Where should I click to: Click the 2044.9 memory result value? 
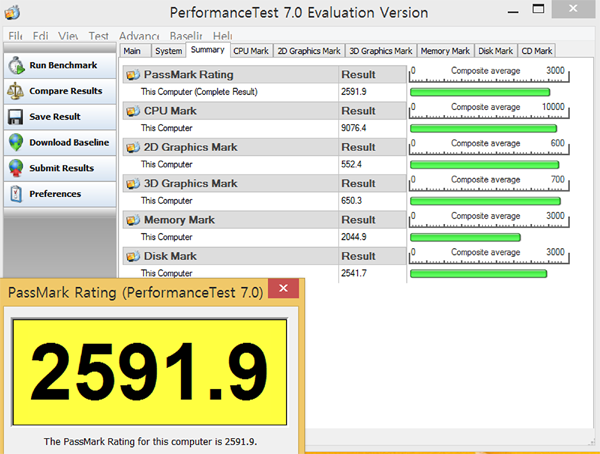pos(354,237)
